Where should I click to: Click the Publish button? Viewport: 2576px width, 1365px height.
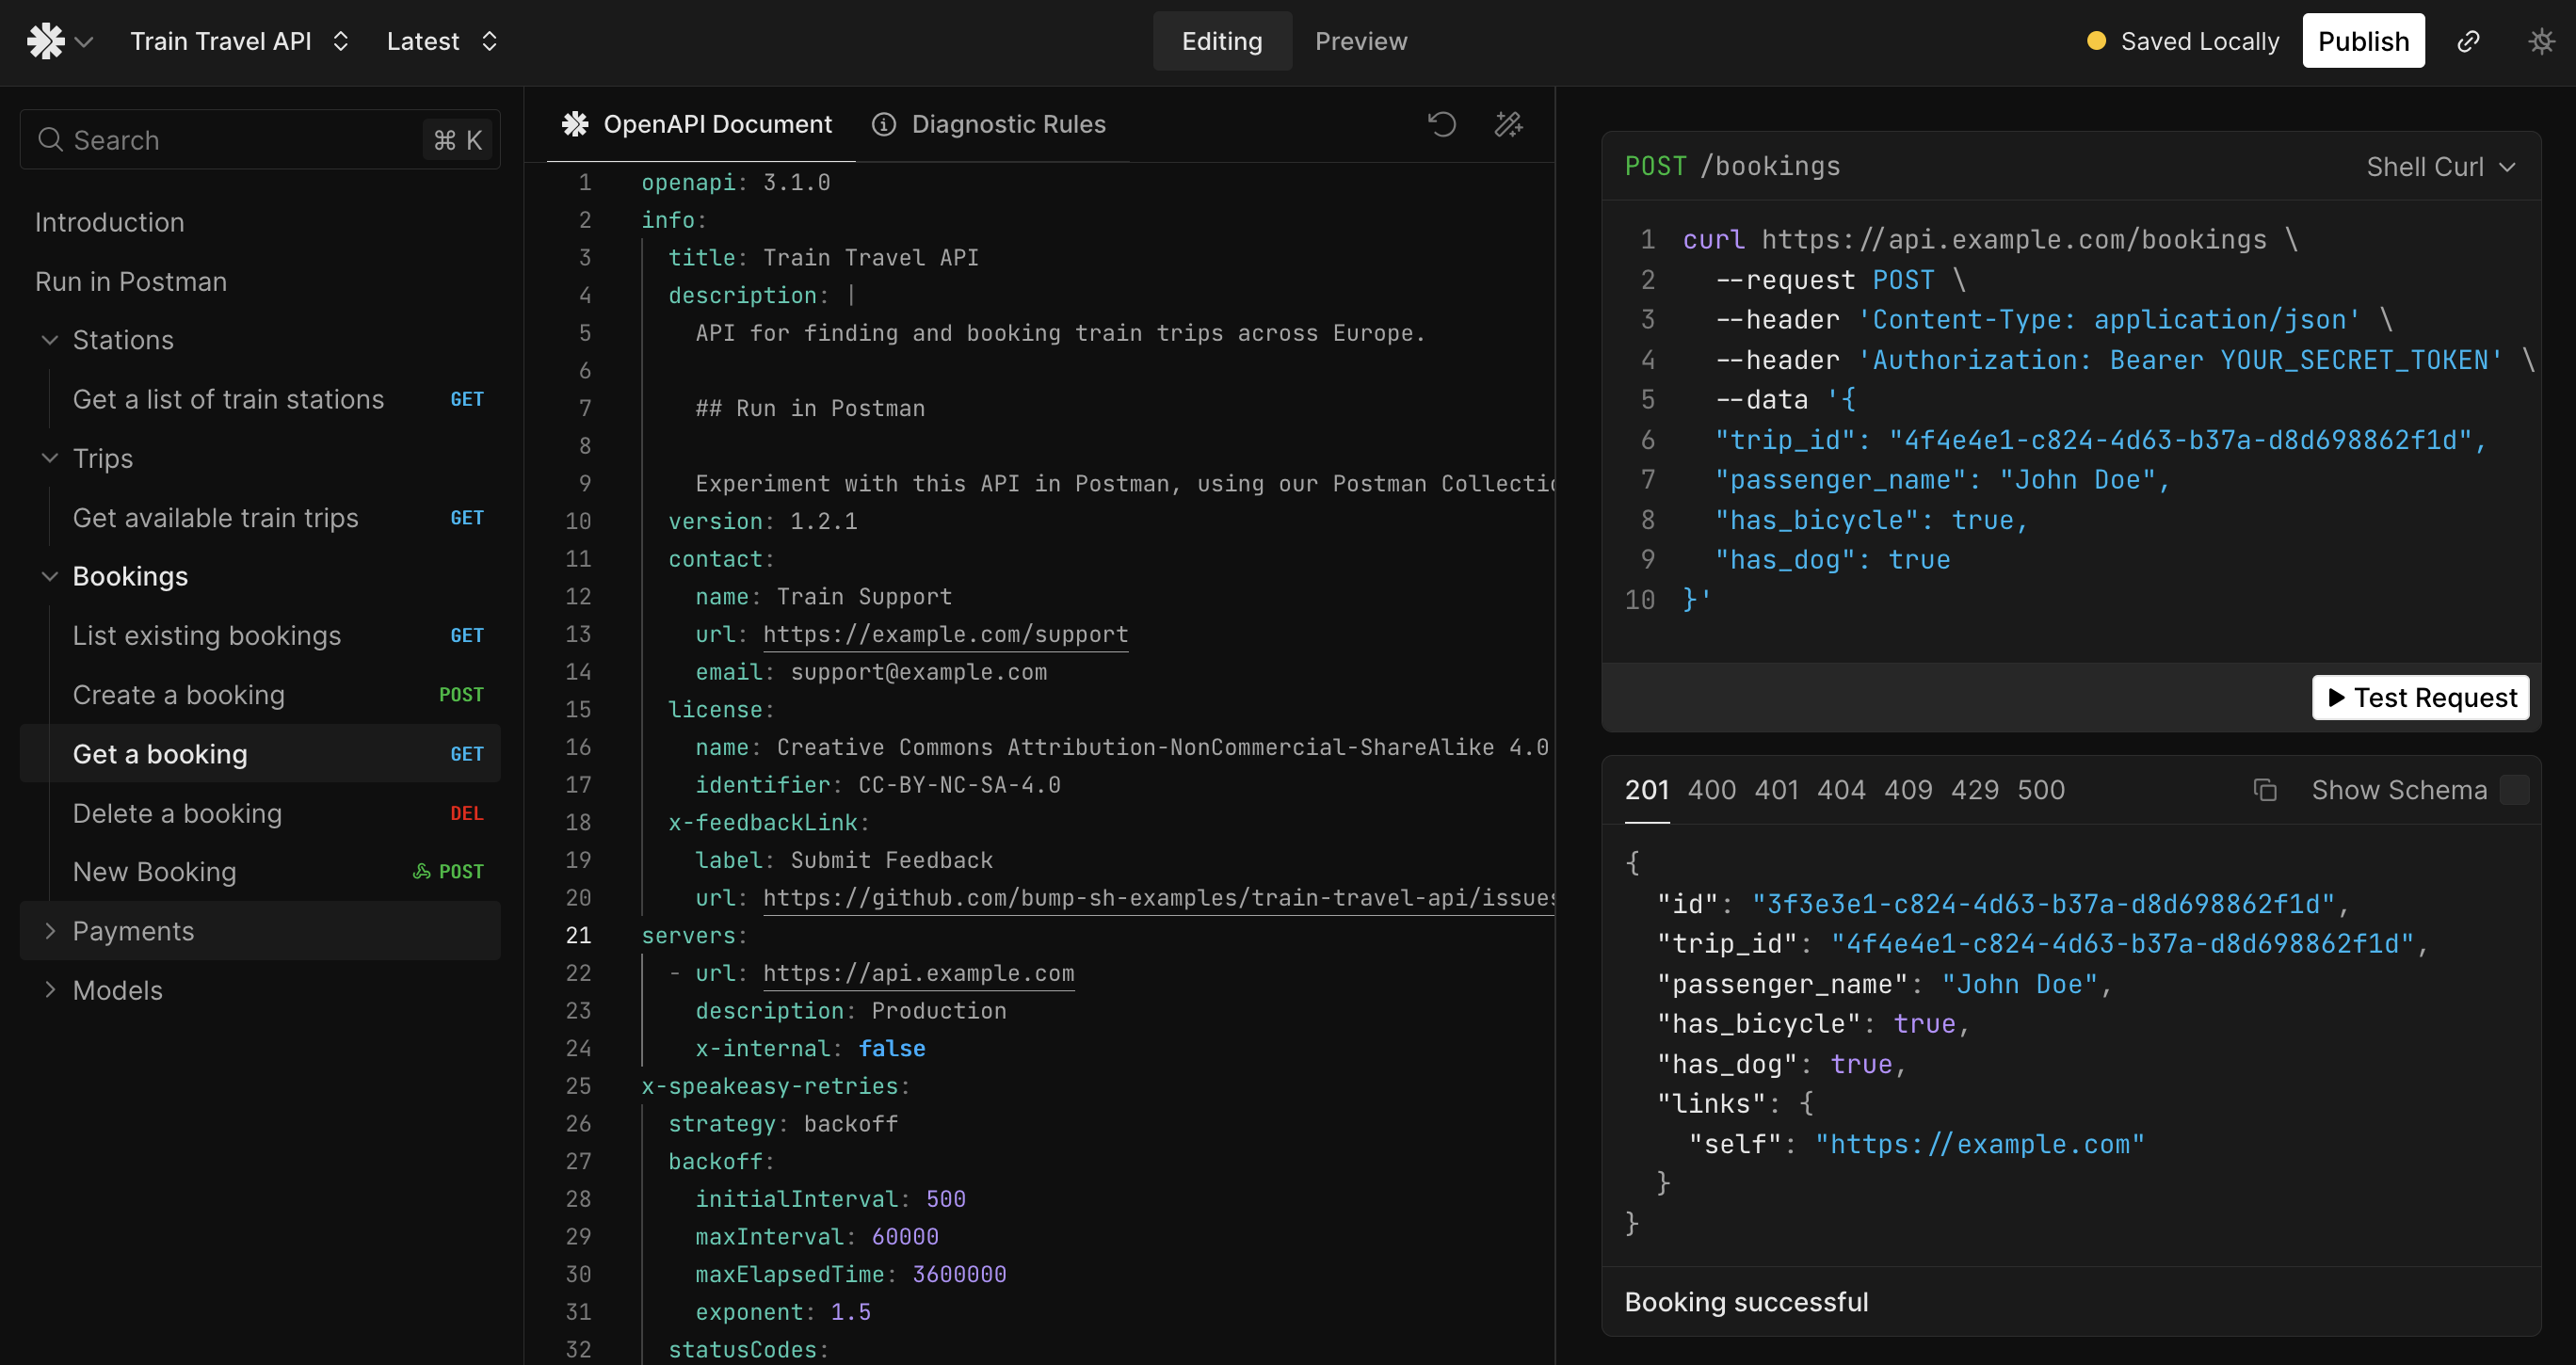pyautogui.click(x=2362, y=41)
